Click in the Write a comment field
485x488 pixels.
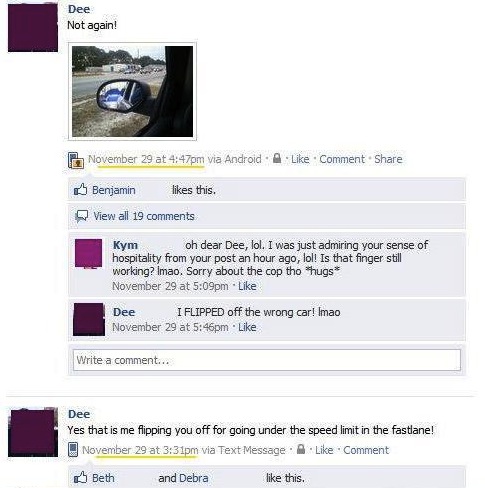pos(267,360)
